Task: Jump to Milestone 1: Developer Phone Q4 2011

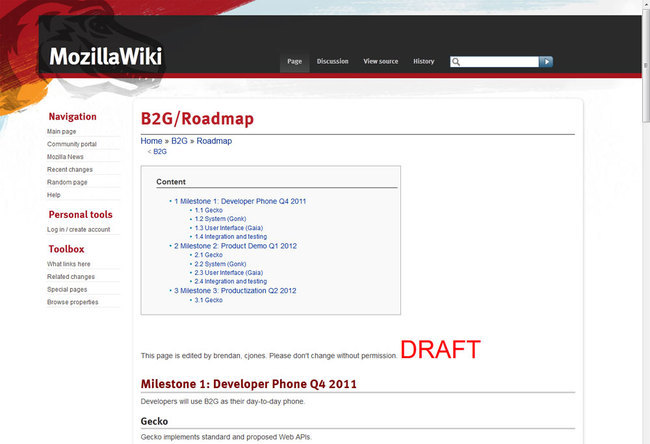Action: click(240, 201)
